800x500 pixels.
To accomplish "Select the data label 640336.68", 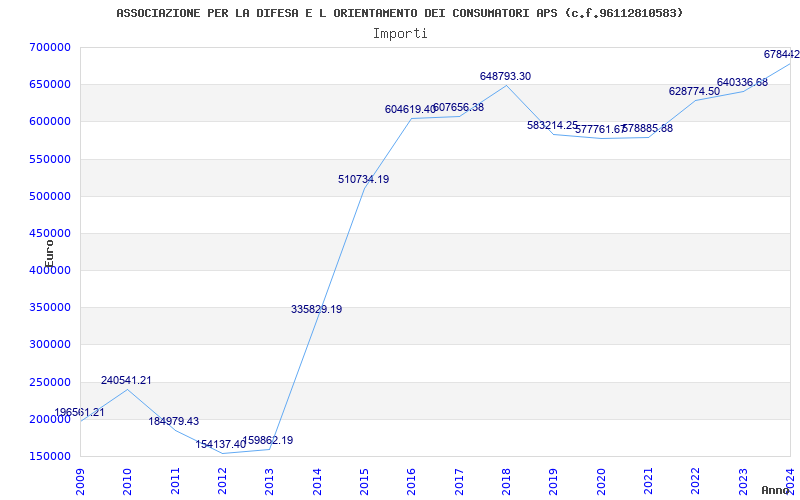I will pos(742,83).
